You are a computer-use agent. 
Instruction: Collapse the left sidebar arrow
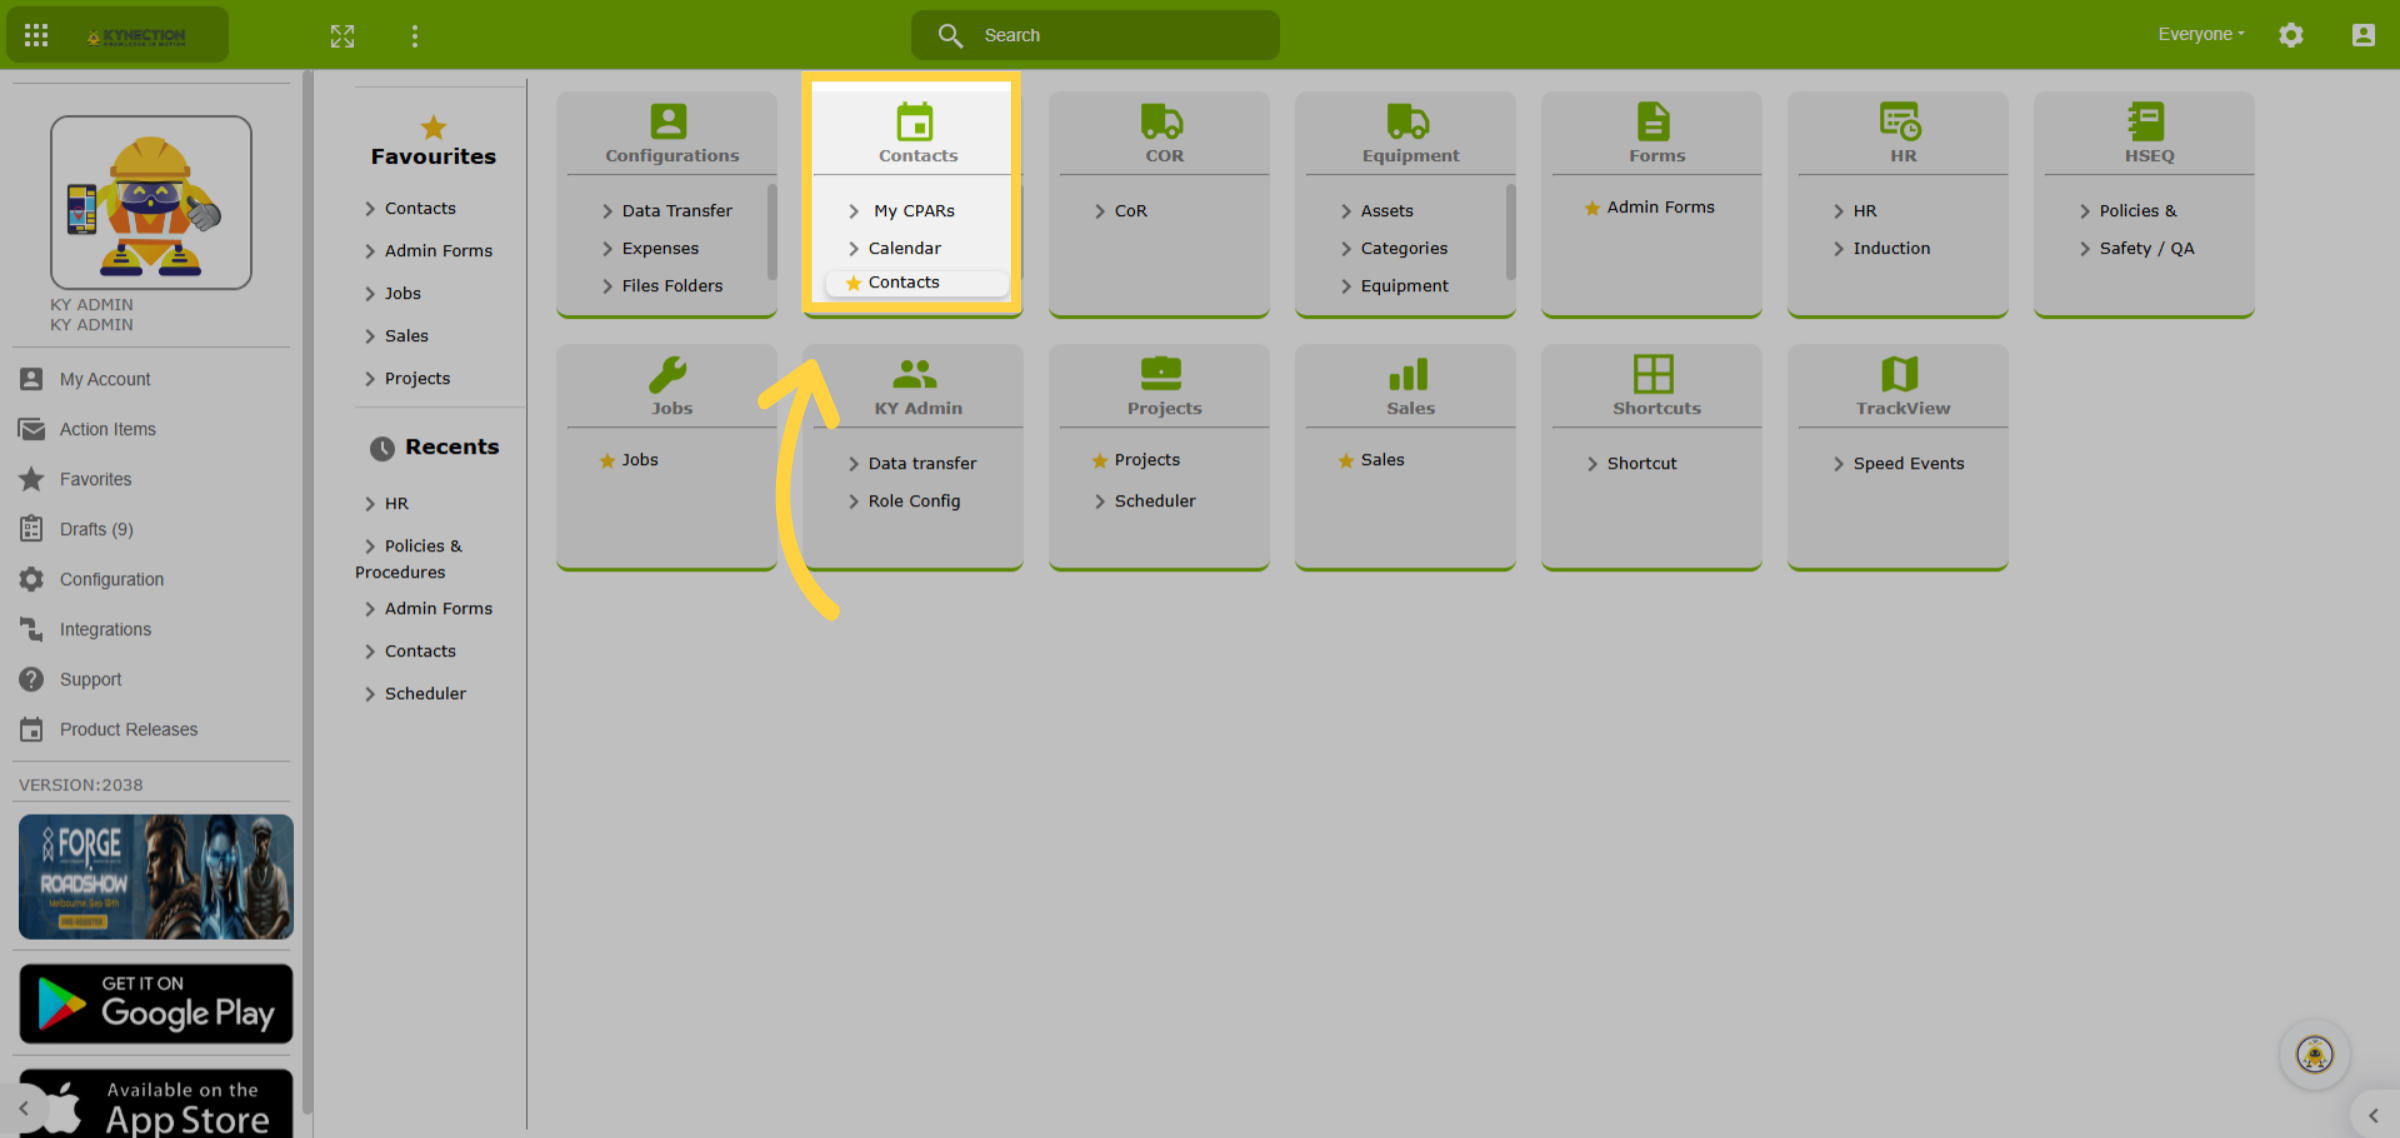[x=23, y=1108]
